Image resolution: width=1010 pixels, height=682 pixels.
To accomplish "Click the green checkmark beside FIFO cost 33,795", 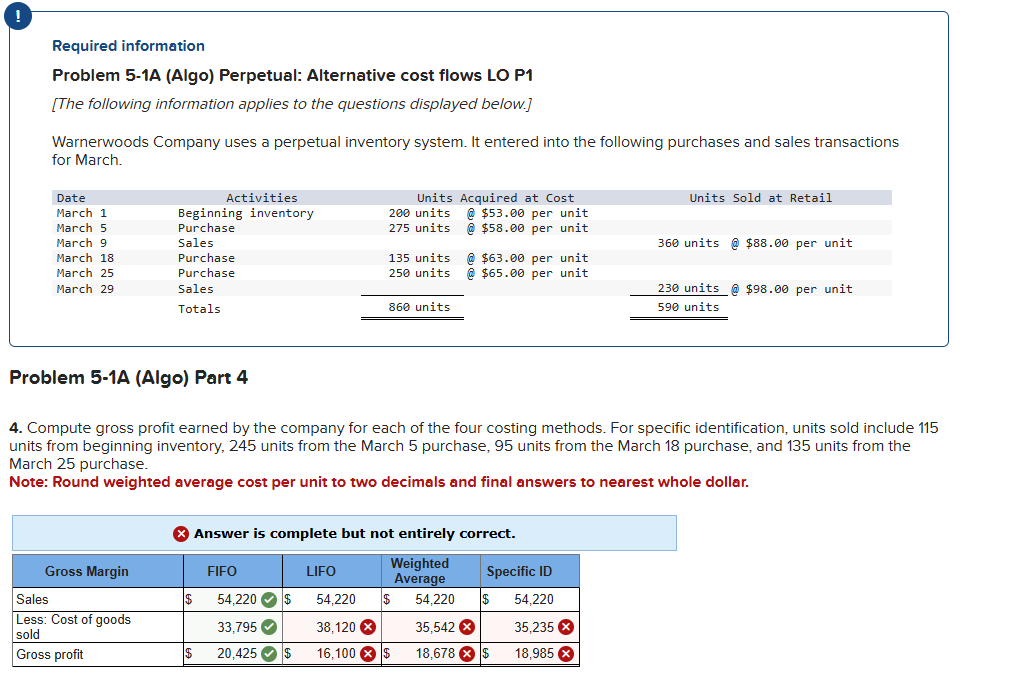I will click(x=271, y=627).
